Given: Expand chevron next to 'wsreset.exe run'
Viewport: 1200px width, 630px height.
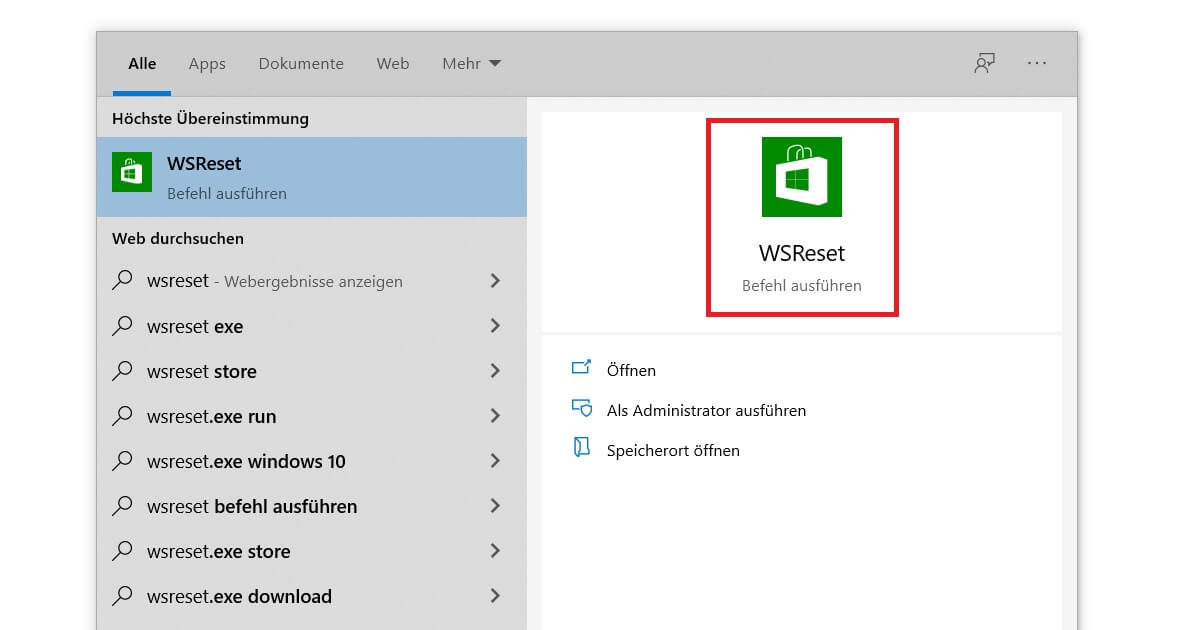Looking at the screenshot, I should tap(495, 416).
